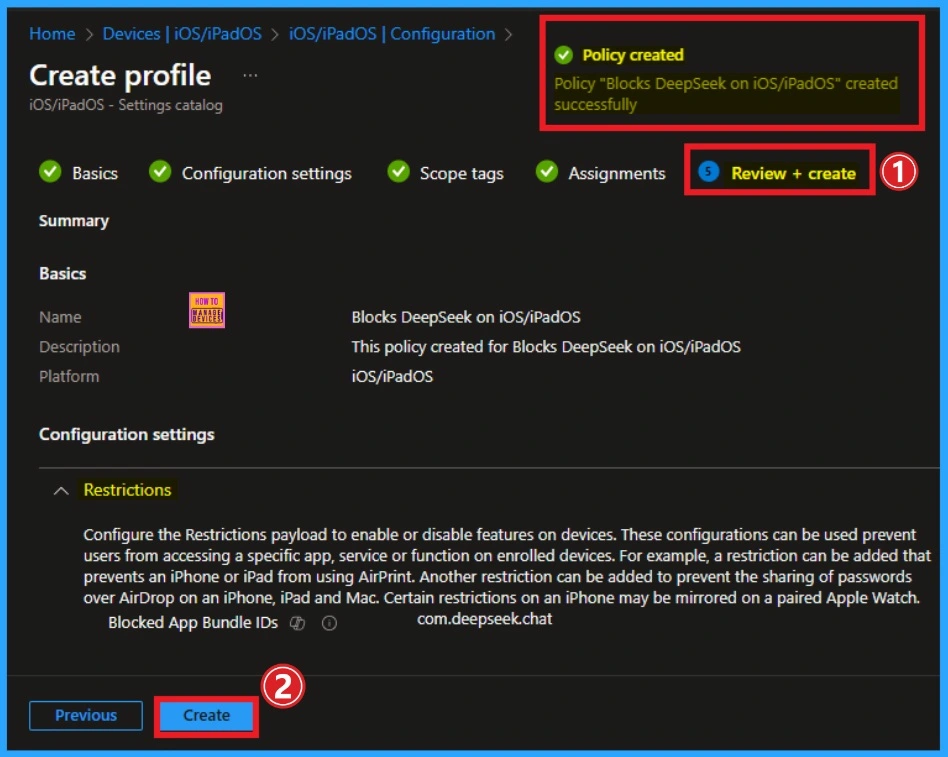Click the Basics section heading under Summary
The height and width of the screenshot is (757, 948).
coord(62,273)
